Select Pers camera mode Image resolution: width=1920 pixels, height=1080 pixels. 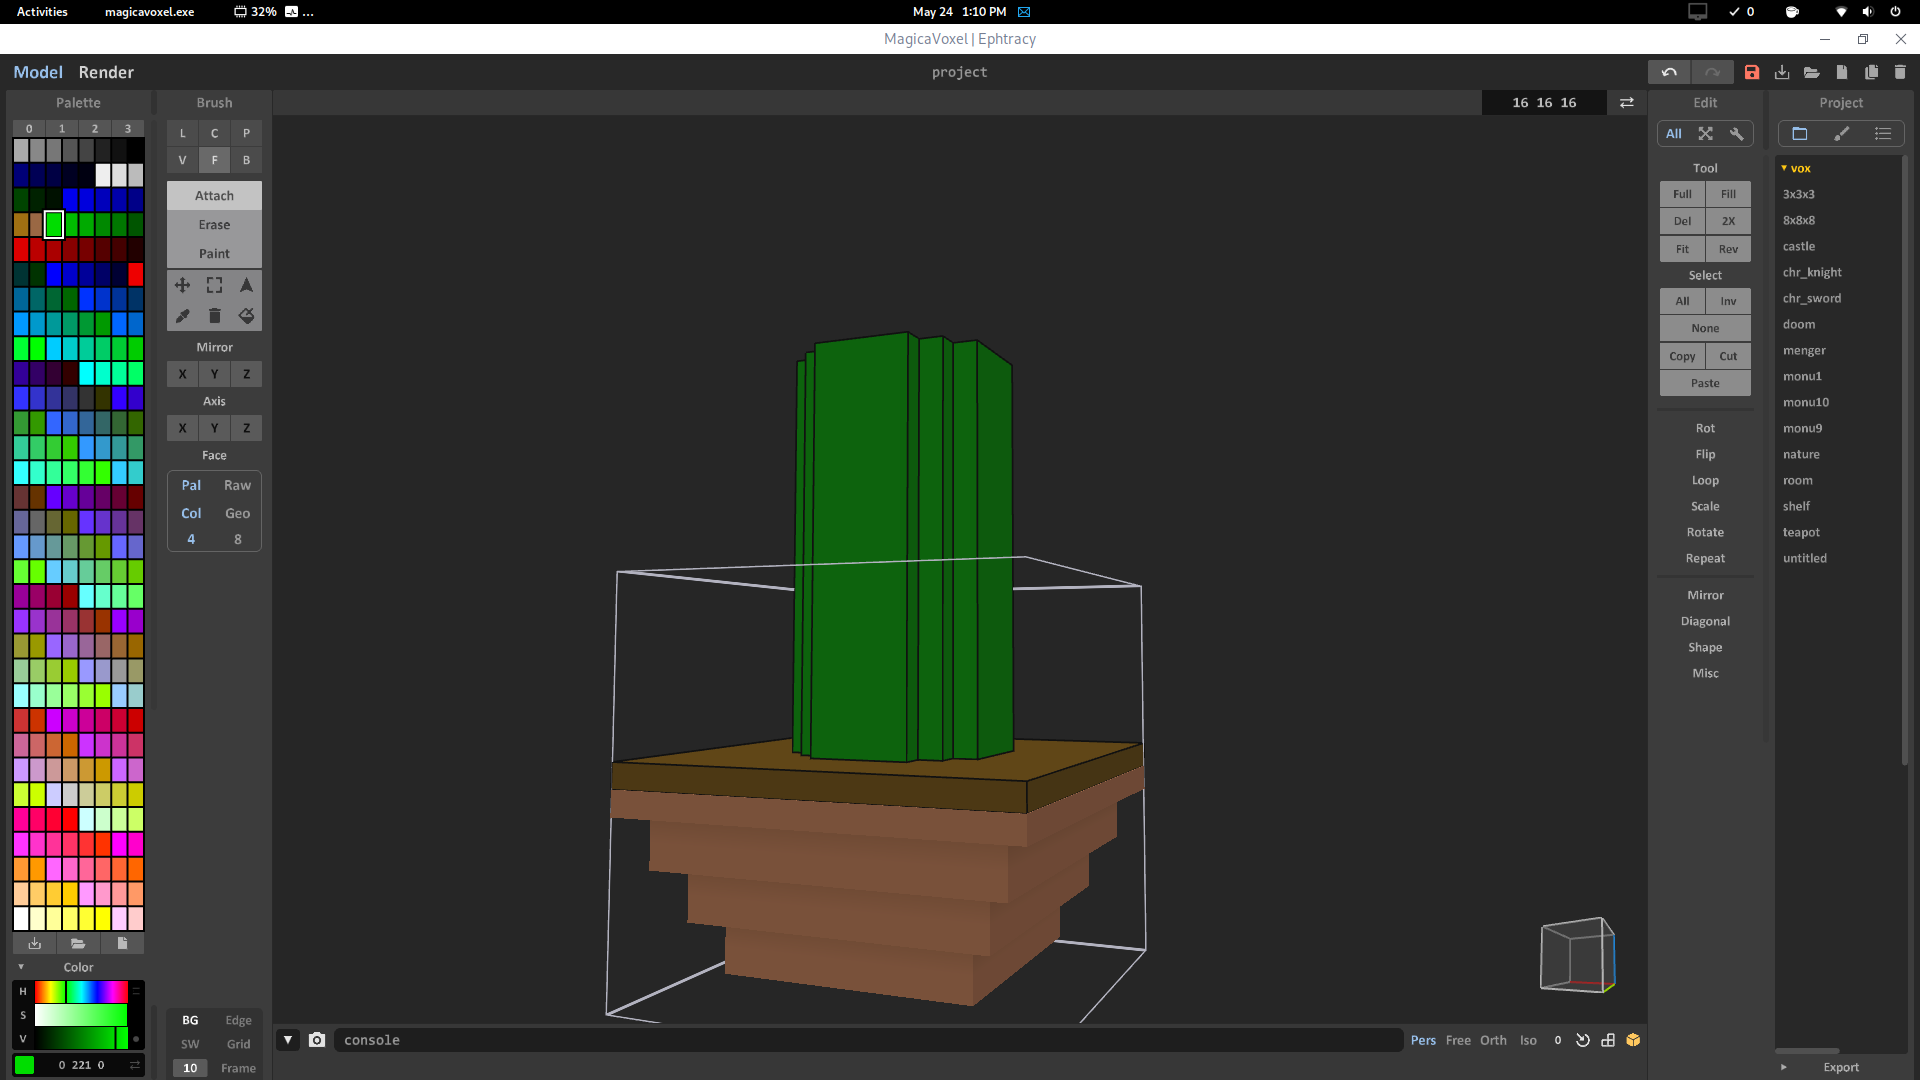pos(1423,1040)
